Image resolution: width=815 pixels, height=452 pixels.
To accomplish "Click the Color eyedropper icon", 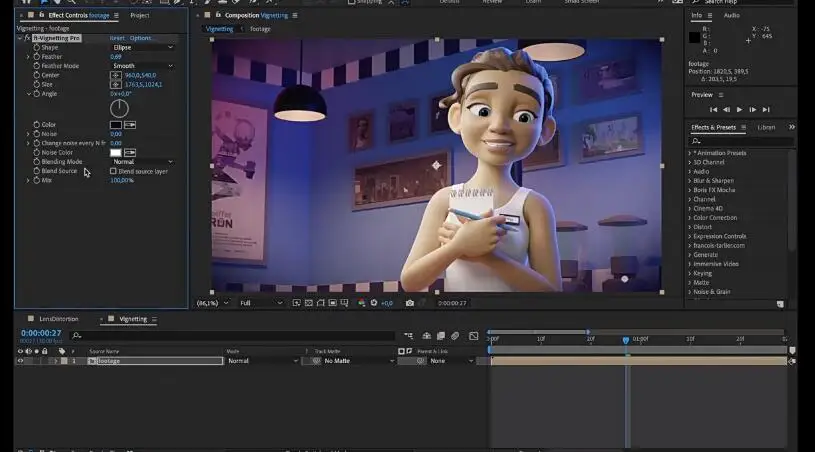I will [x=130, y=124].
